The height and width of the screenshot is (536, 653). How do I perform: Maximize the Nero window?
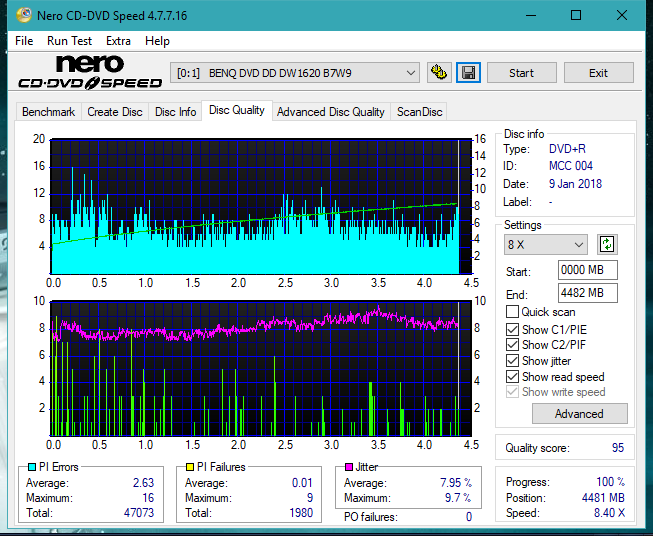576,15
